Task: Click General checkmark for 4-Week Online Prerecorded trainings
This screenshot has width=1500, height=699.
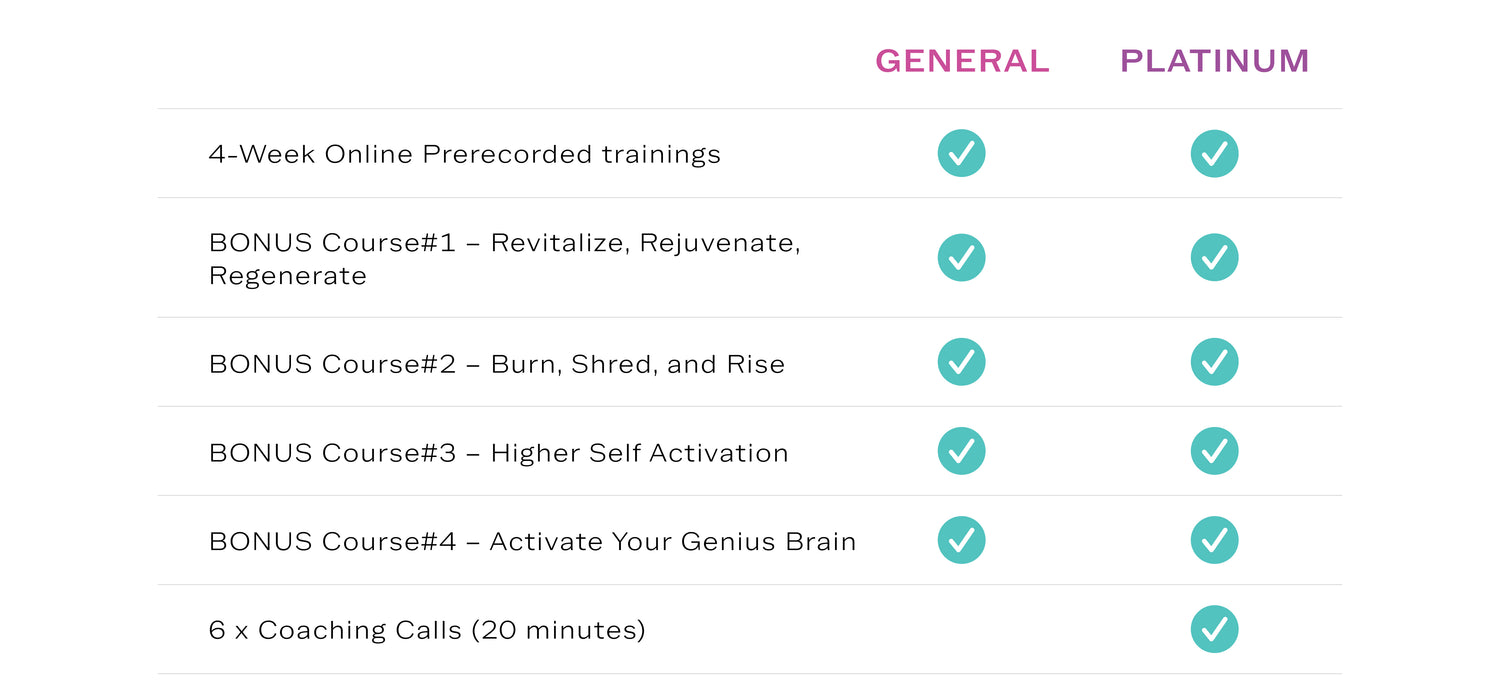Action: [x=961, y=154]
